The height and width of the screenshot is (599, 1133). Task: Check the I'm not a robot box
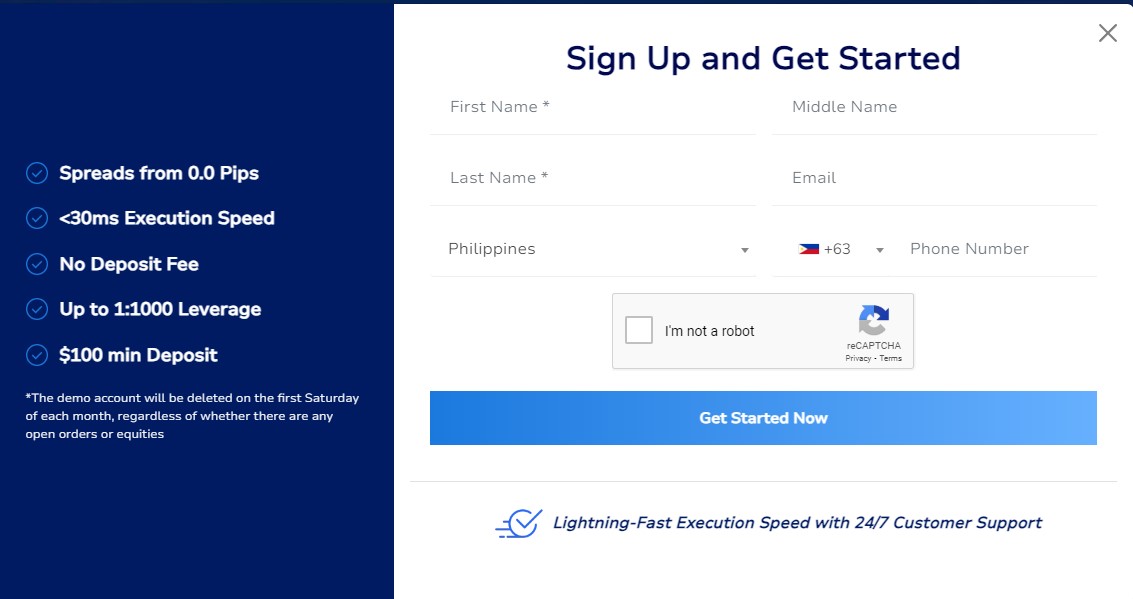(x=639, y=330)
